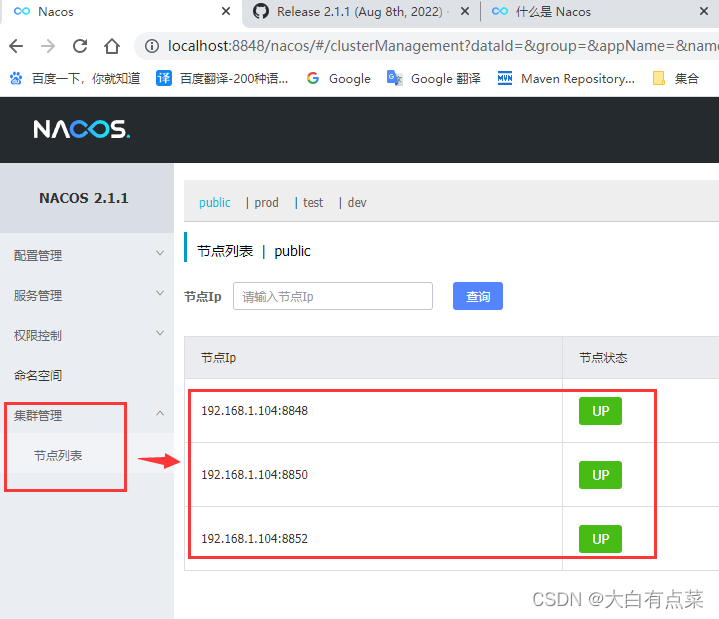The height and width of the screenshot is (619, 719).
Task: Open the 配置管理 sidebar item
Action: click(x=87, y=255)
